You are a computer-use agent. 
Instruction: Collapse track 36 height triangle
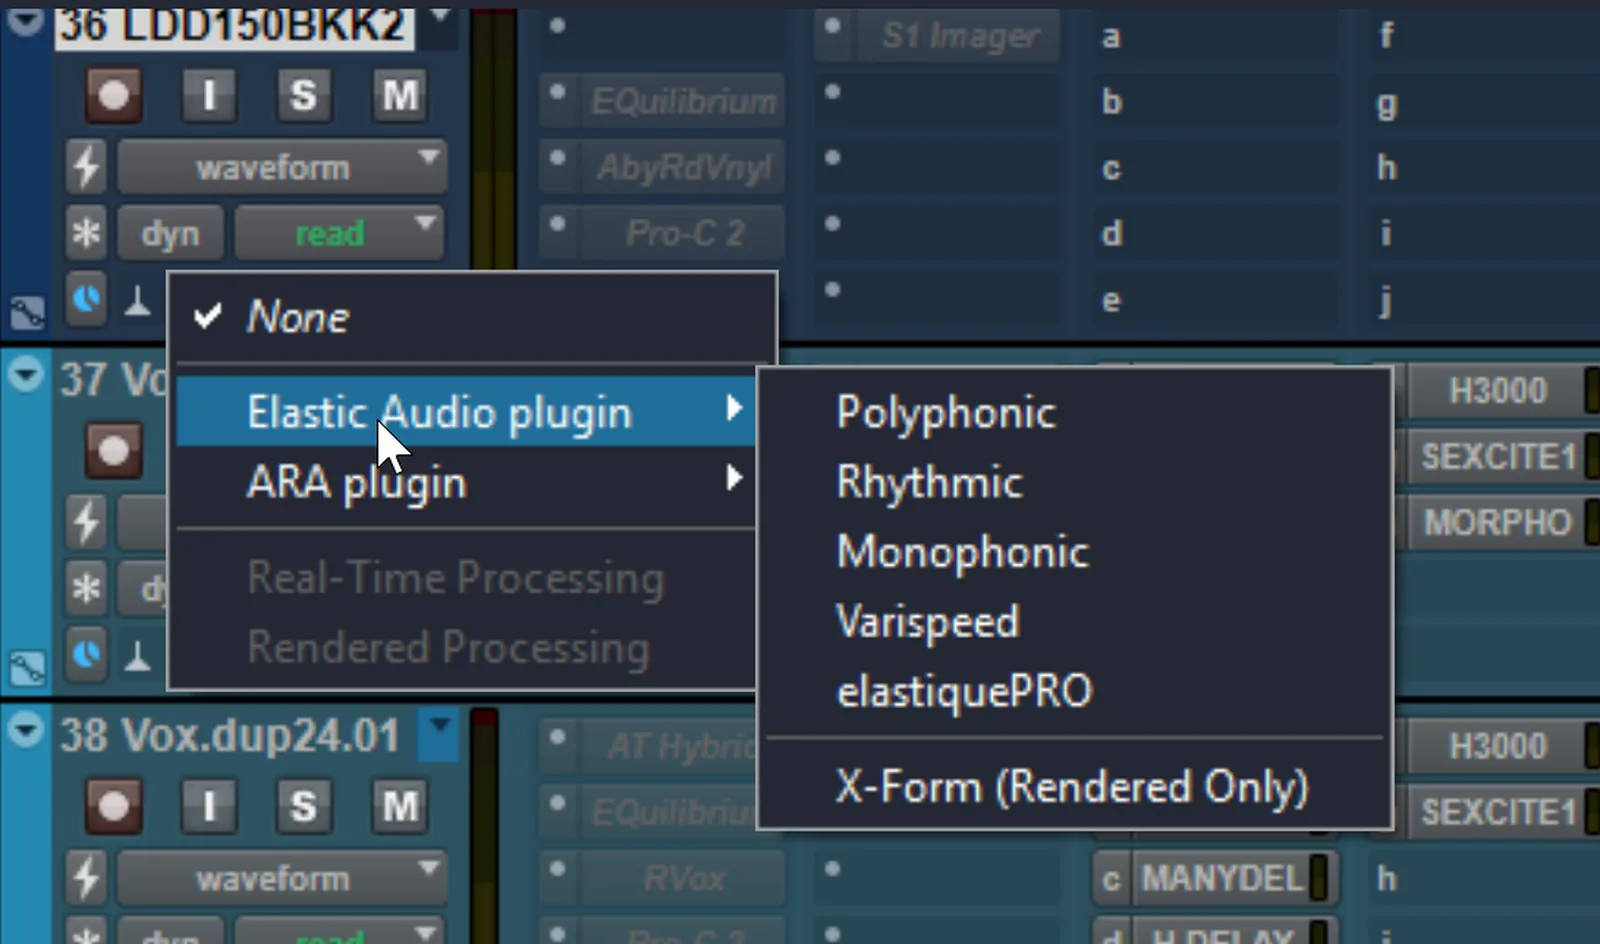pos(25,21)
